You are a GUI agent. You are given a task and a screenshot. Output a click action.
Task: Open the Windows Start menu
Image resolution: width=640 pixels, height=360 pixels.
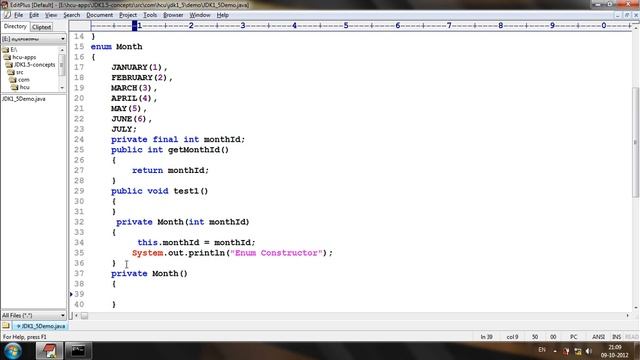point(13,351)
